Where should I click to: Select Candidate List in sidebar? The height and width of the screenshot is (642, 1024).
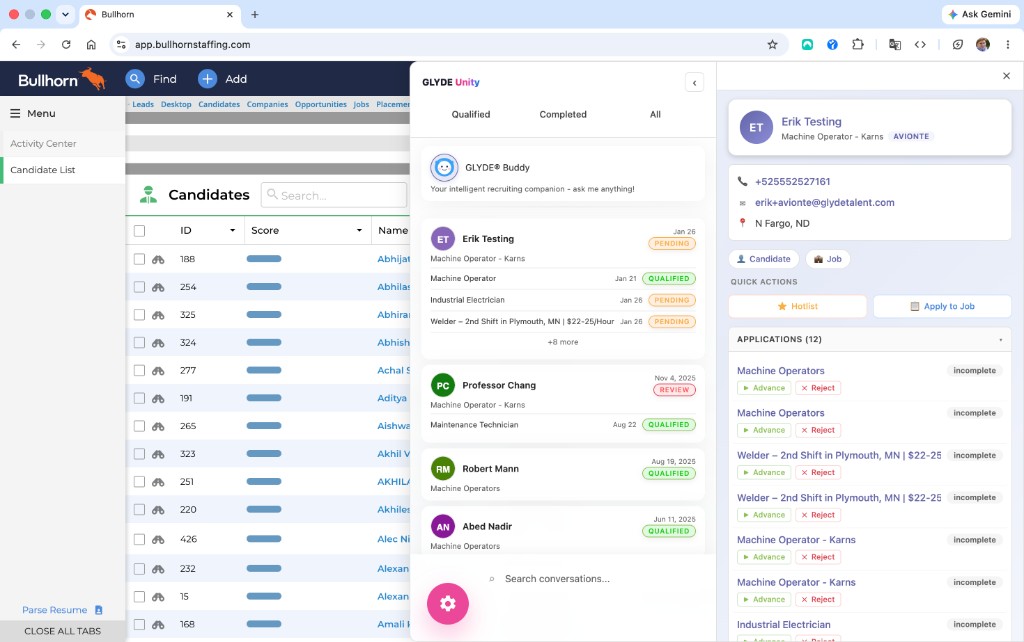[63, 170]
